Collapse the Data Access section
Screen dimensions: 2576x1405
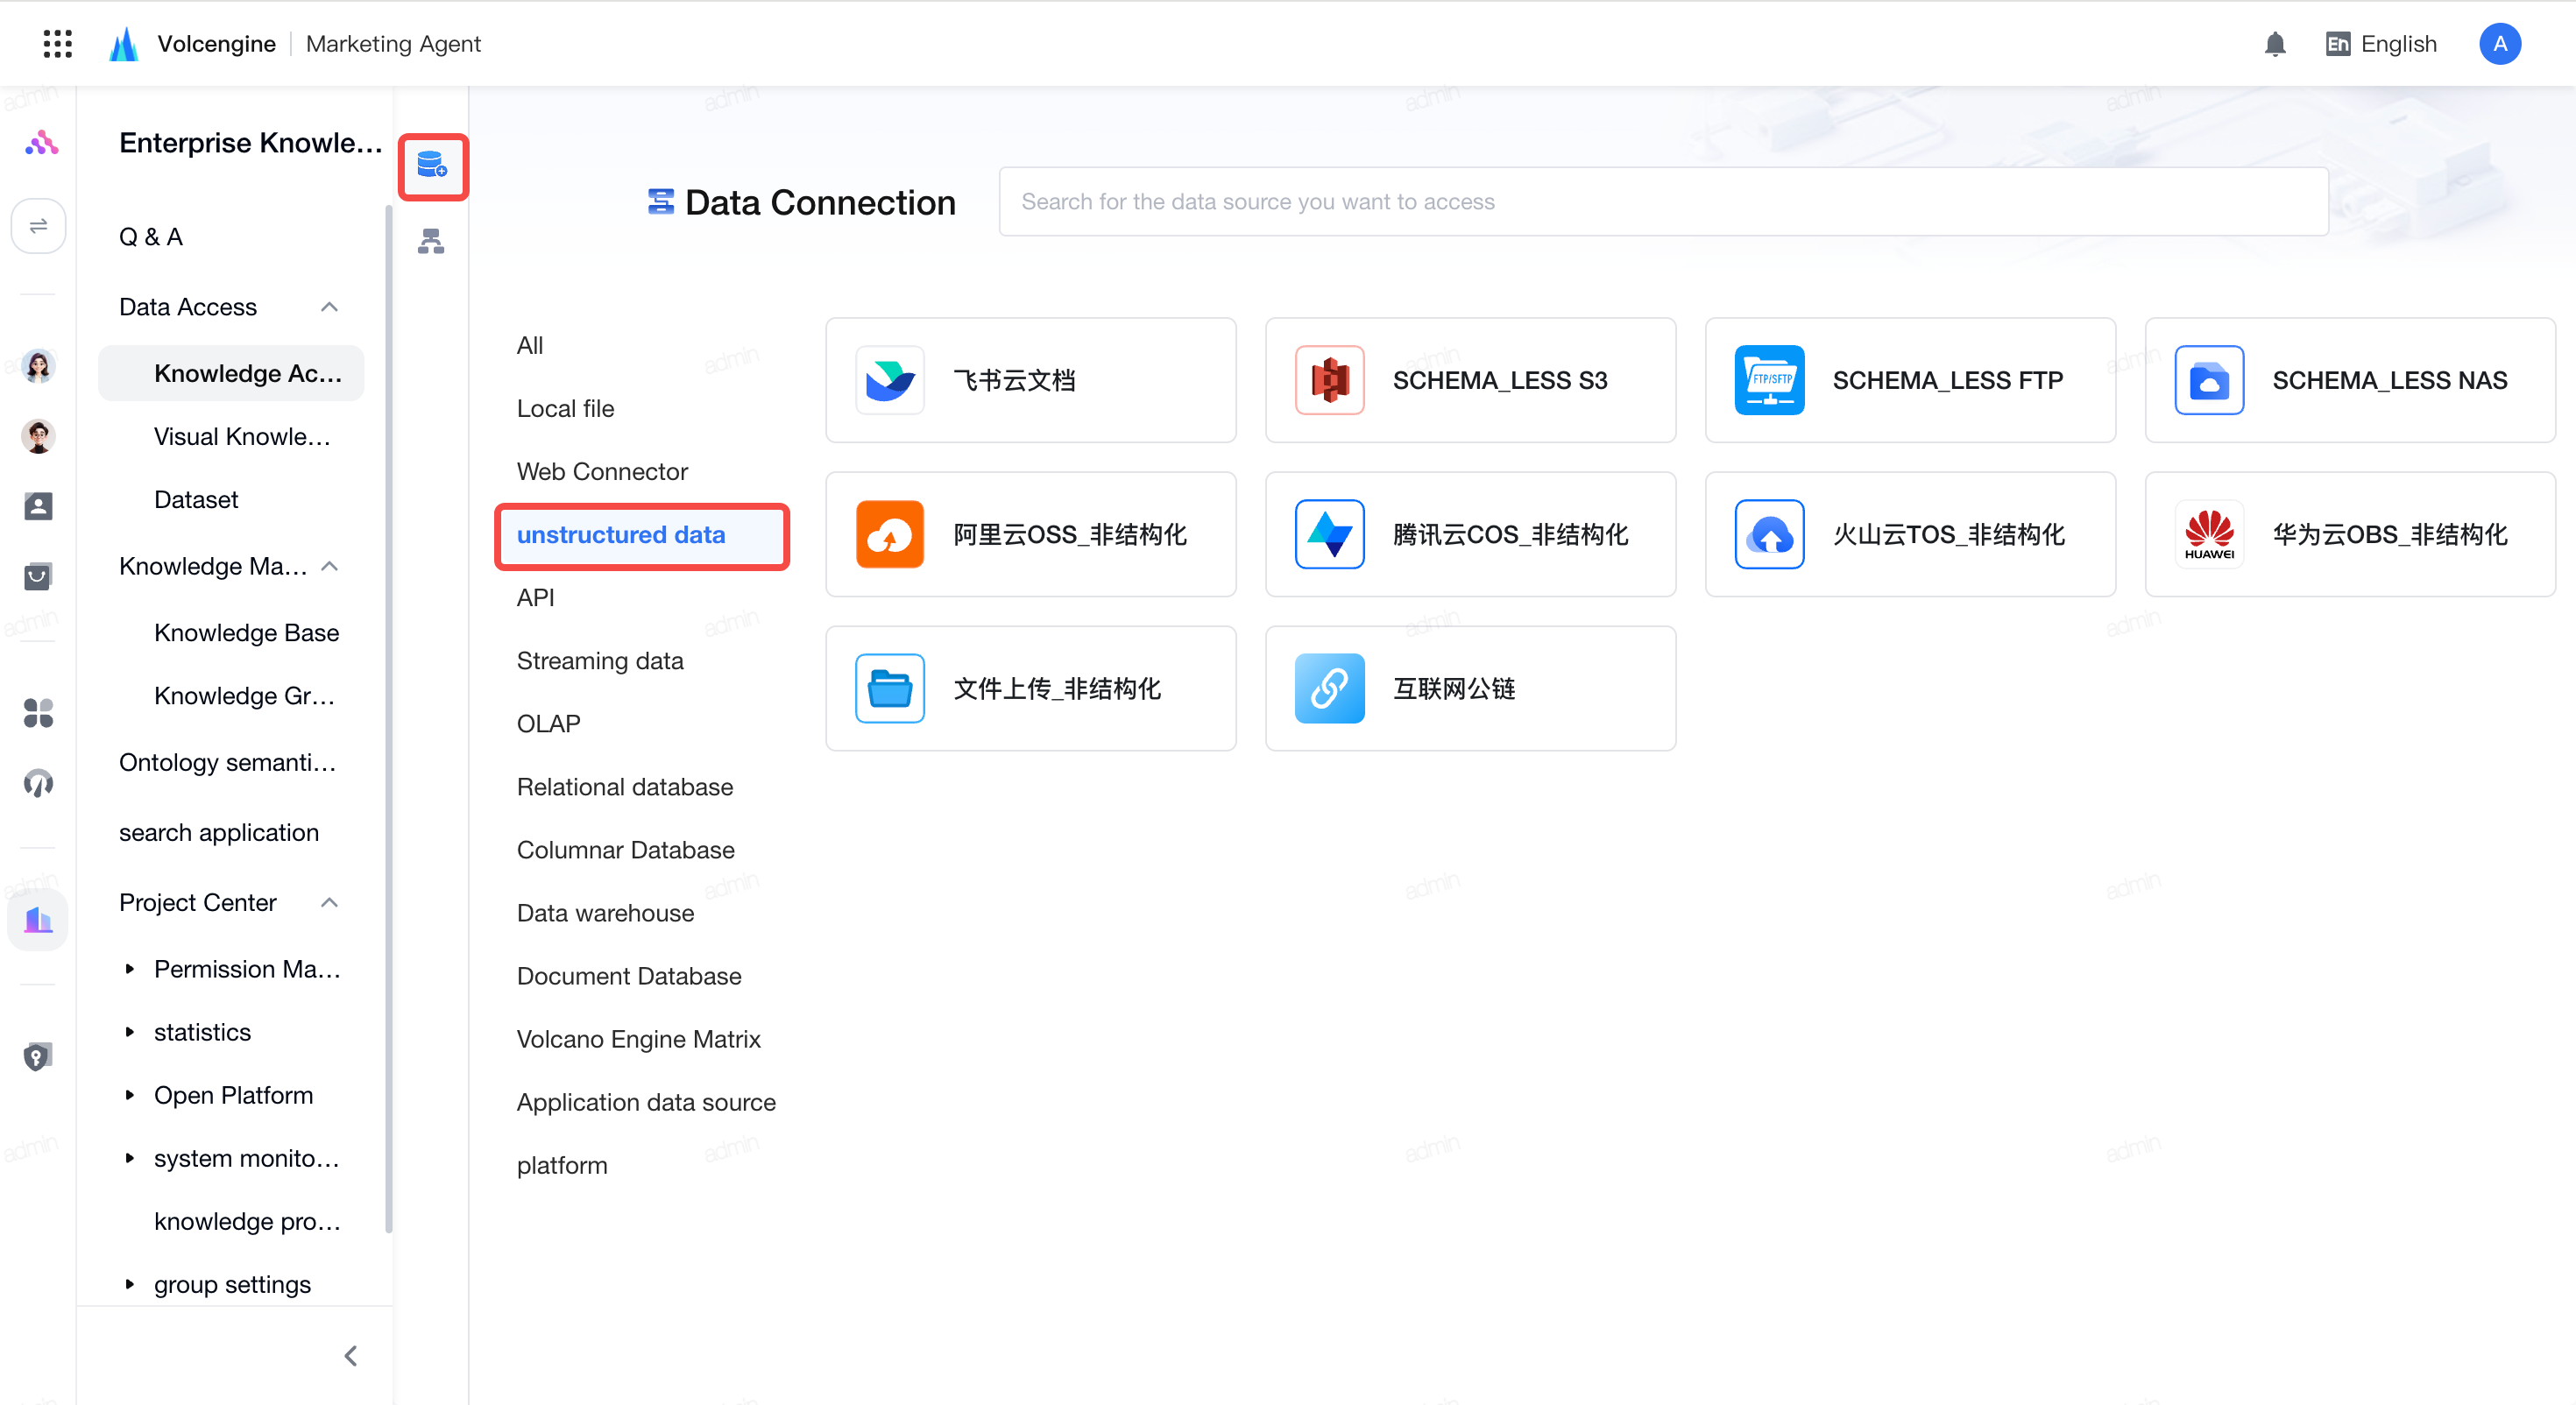click(329, 307)
